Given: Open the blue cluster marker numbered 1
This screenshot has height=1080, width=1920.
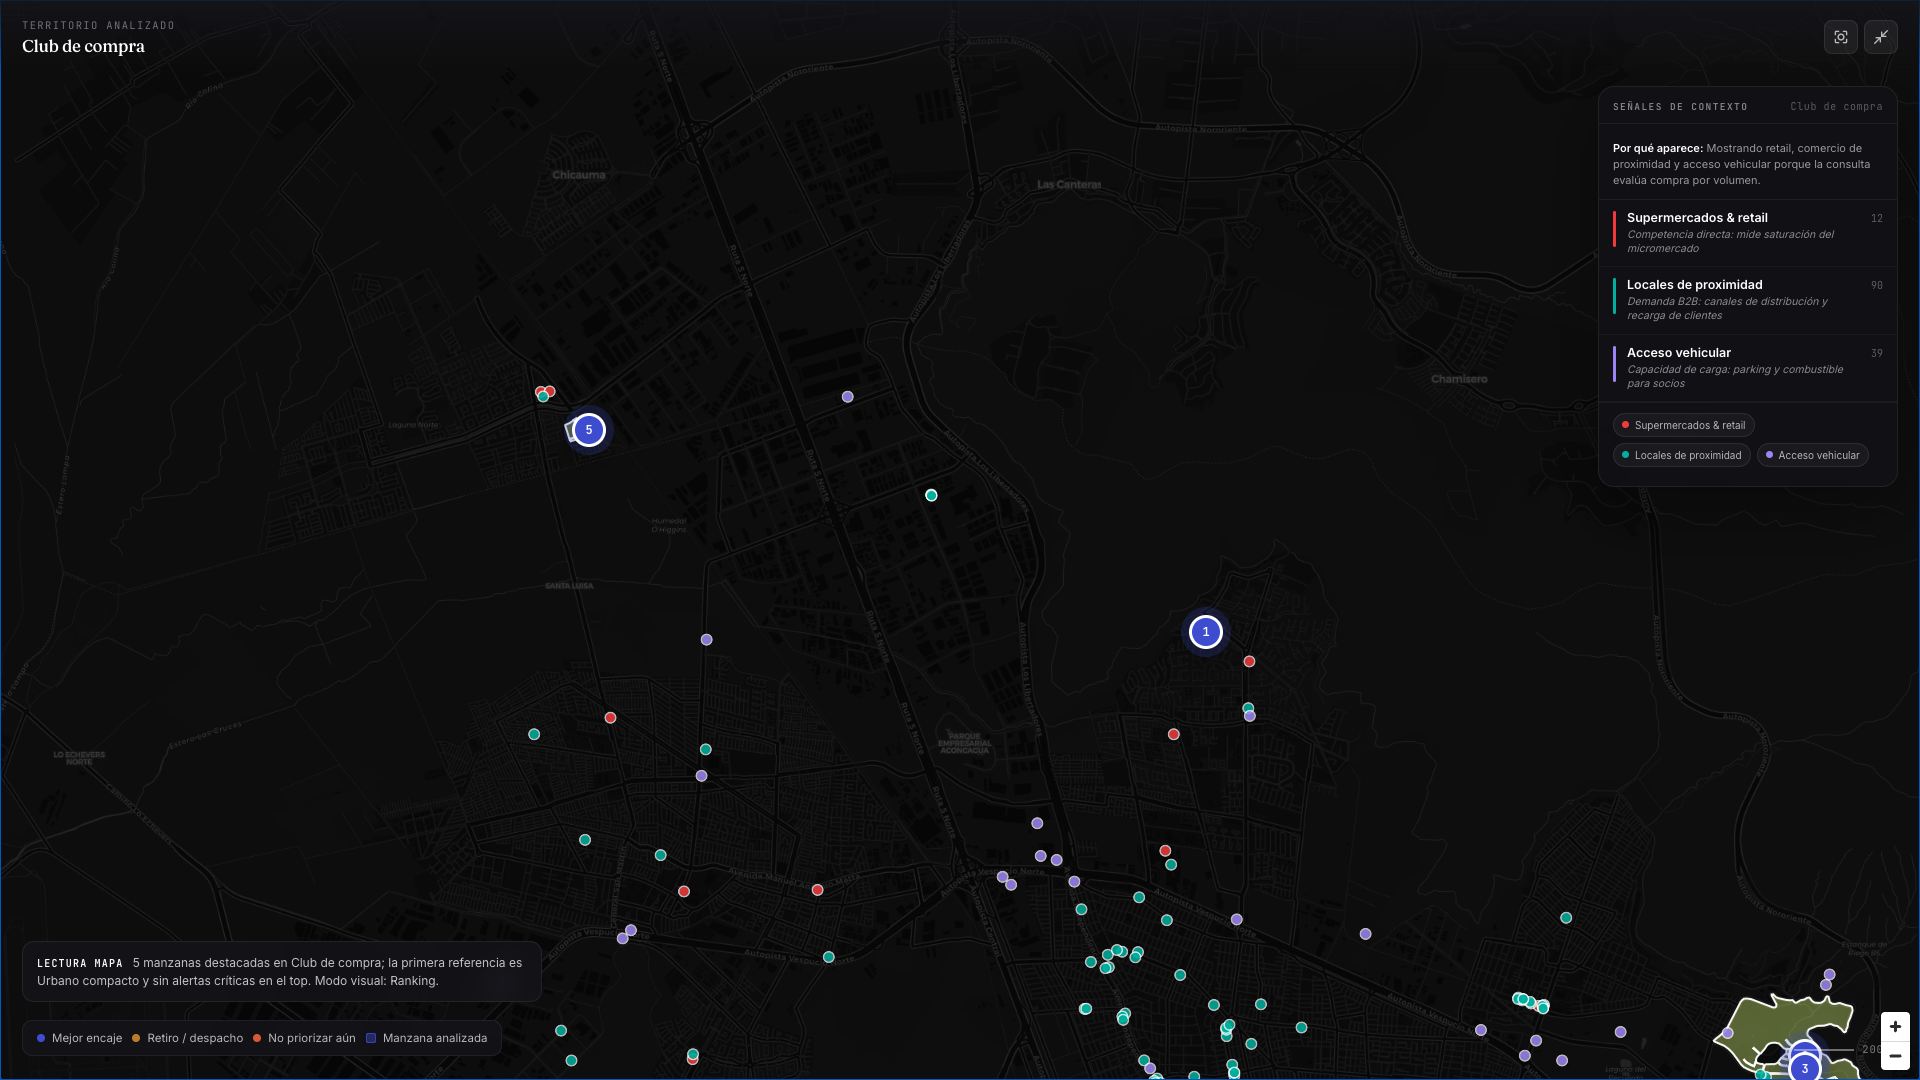Looking at the screenshot, I should point(1206,632).
